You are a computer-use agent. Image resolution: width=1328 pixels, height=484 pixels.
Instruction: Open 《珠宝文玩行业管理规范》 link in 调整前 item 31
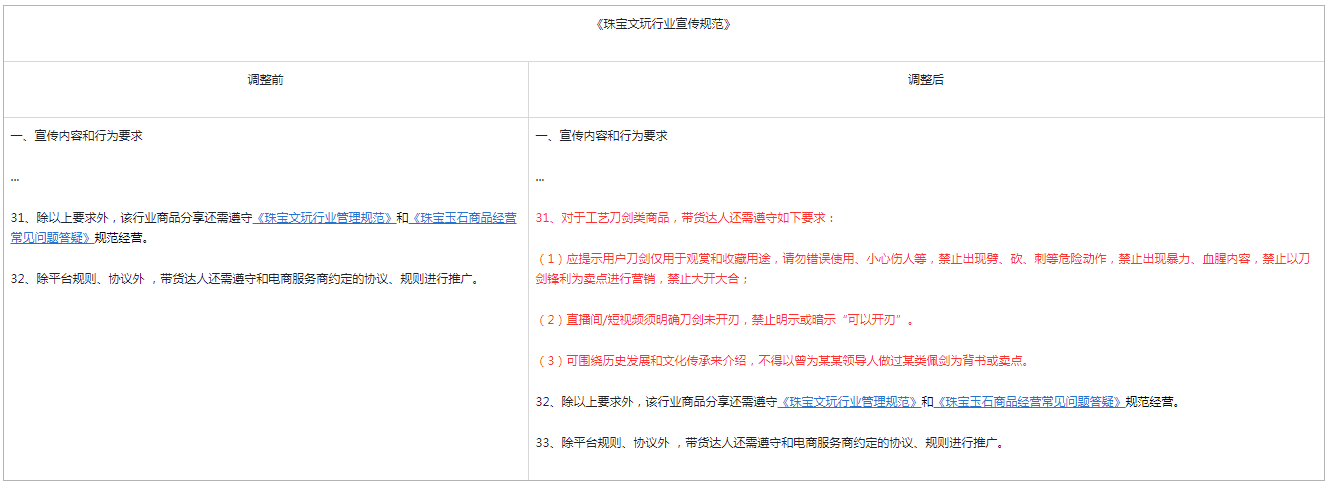[x=324, y=218]
